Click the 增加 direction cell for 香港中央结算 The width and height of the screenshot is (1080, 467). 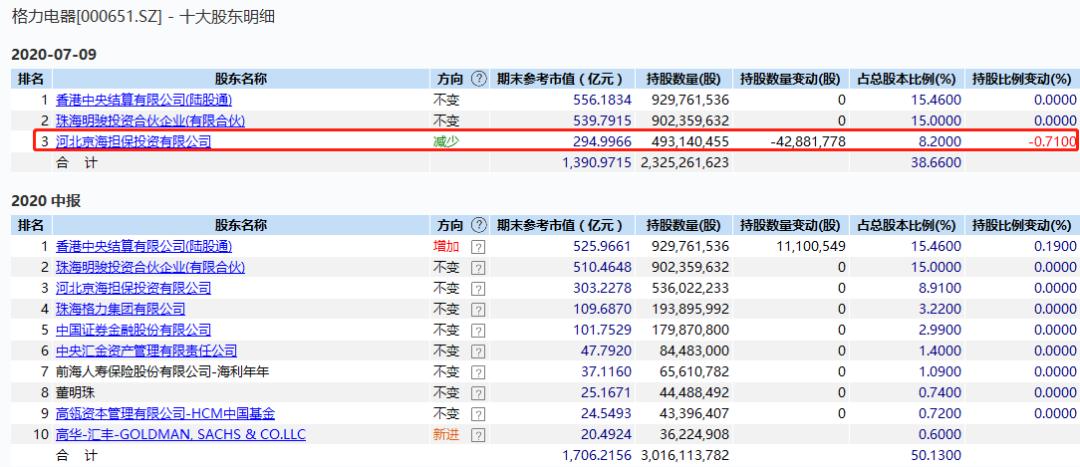click(x=445, y=246)
